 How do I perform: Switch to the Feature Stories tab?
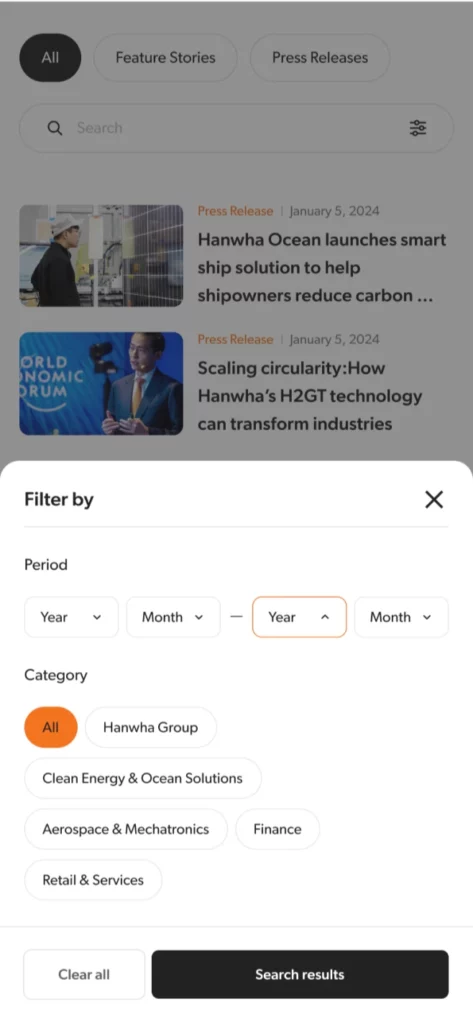pos(165,57)
